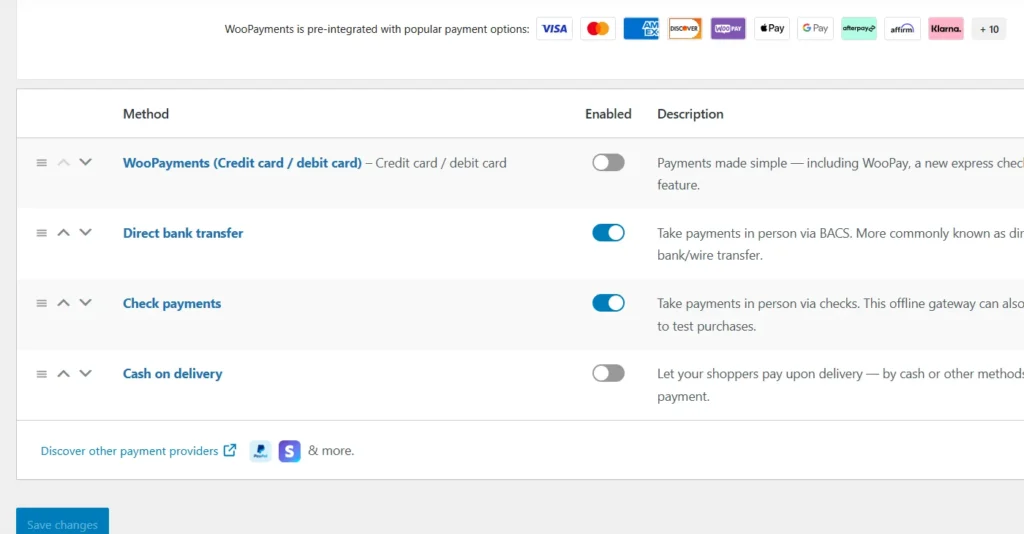Image resolution: width=1024 pixels, height=534 pixels.
Task: Move Check payments down
Action: coord(86,303)
